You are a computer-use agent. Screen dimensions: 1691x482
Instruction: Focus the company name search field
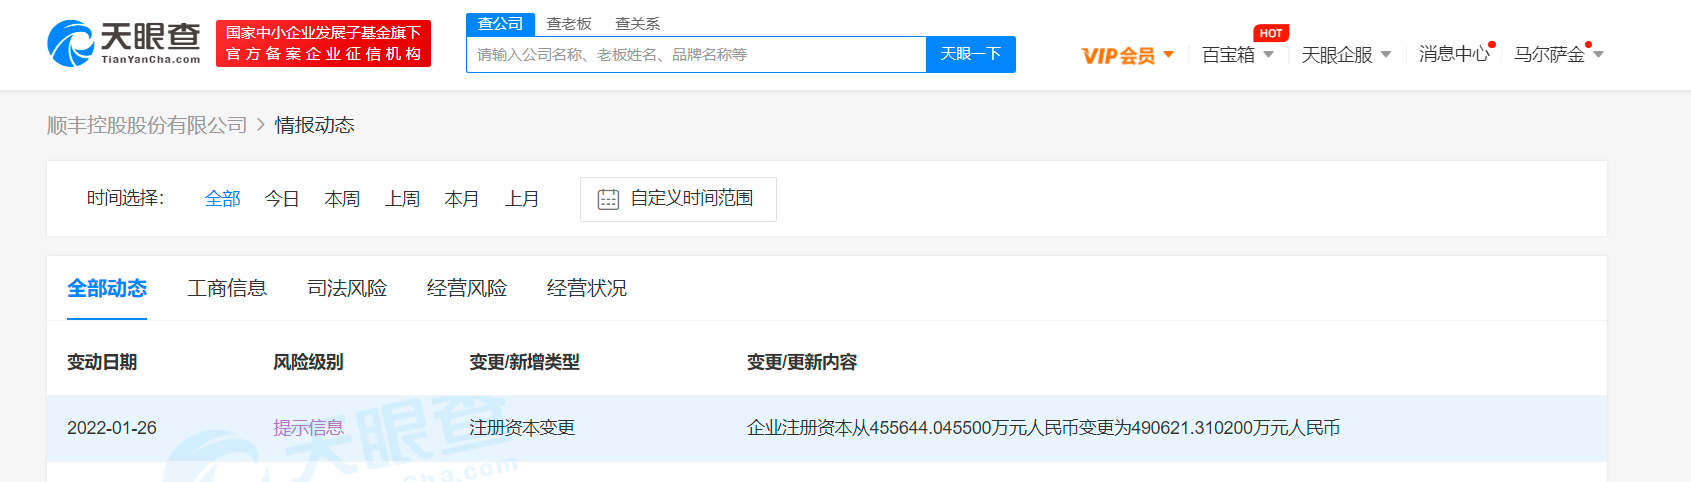pyautogui.click(x=696, y=55)
